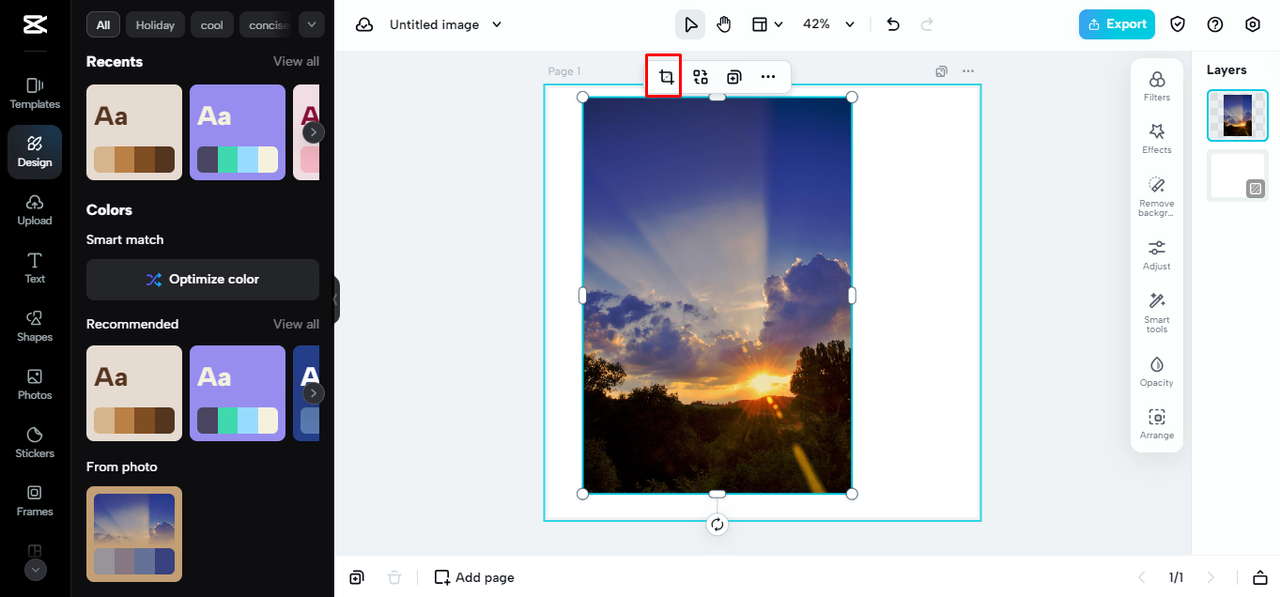Open the Arrange panel
The height and width of the screenshot is (597, 1280).
coord(1157,424)
